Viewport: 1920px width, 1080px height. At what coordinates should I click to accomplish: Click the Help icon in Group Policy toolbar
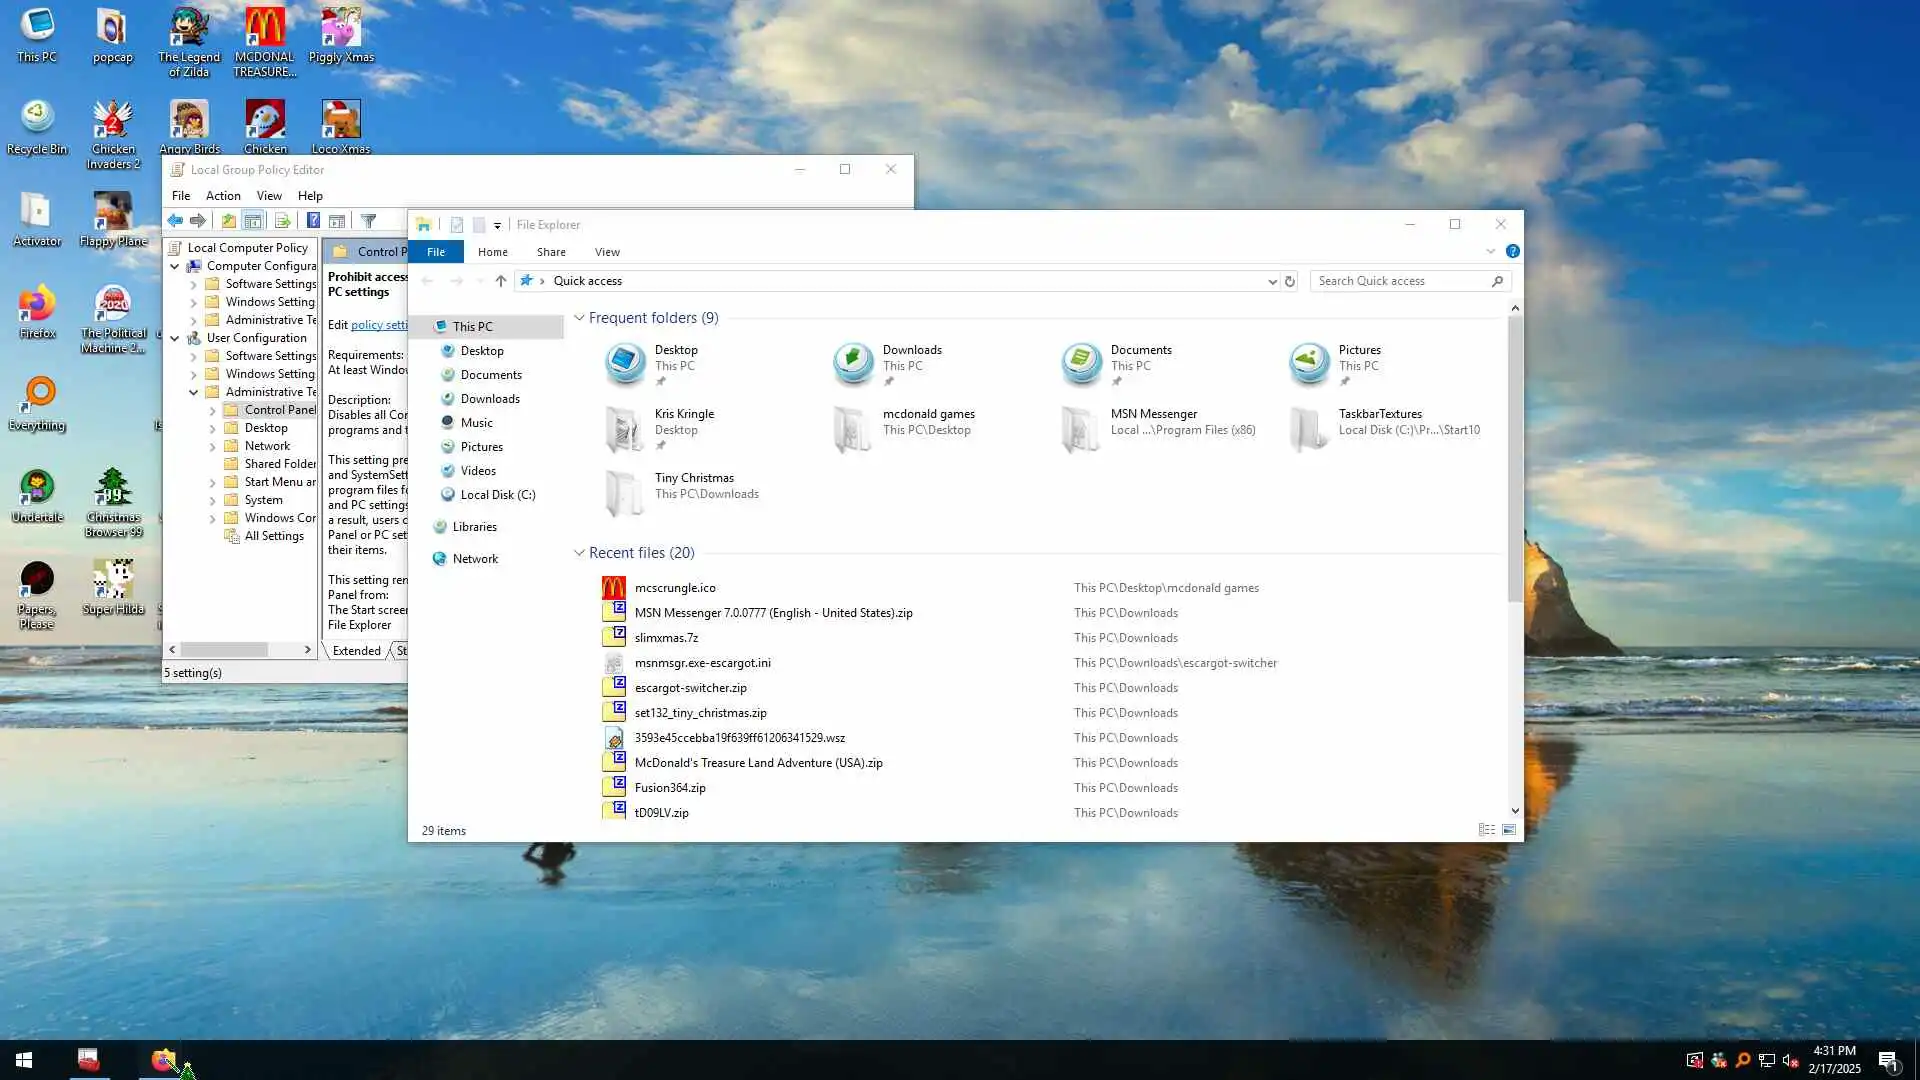pyautogui.click(x=313, y=221)
